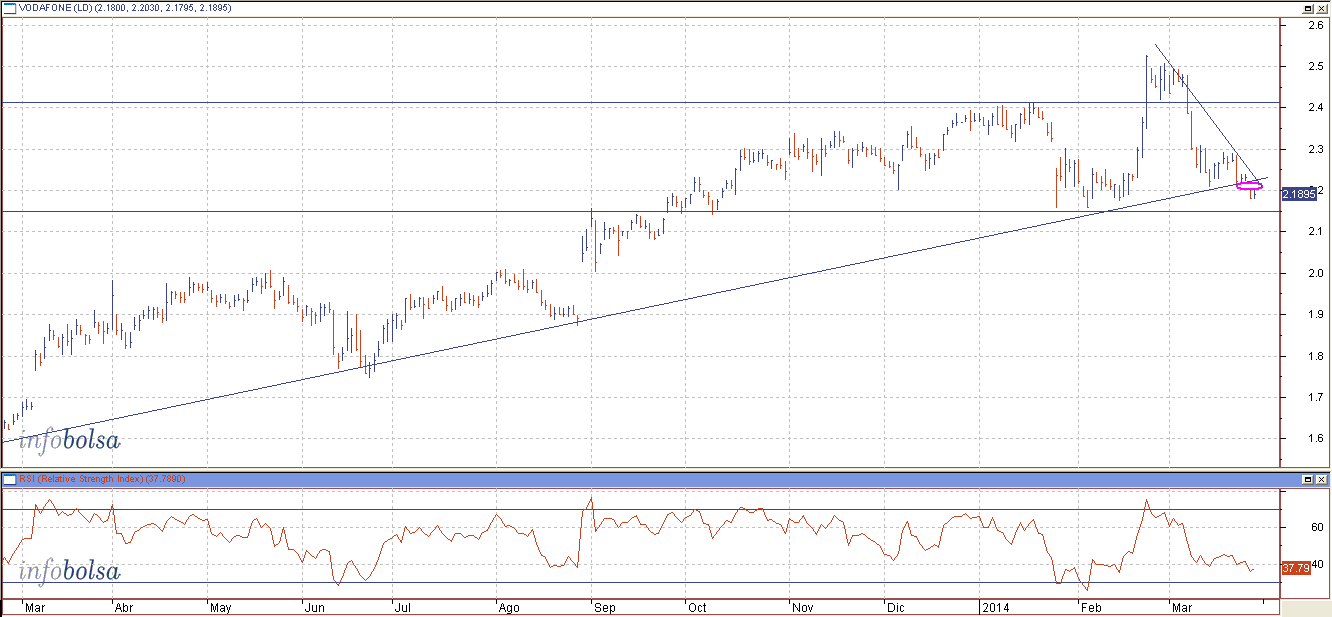Click the 2.1 price axis label
This screenshot has height=617, width=1332.
click(x=1317, y=232)
